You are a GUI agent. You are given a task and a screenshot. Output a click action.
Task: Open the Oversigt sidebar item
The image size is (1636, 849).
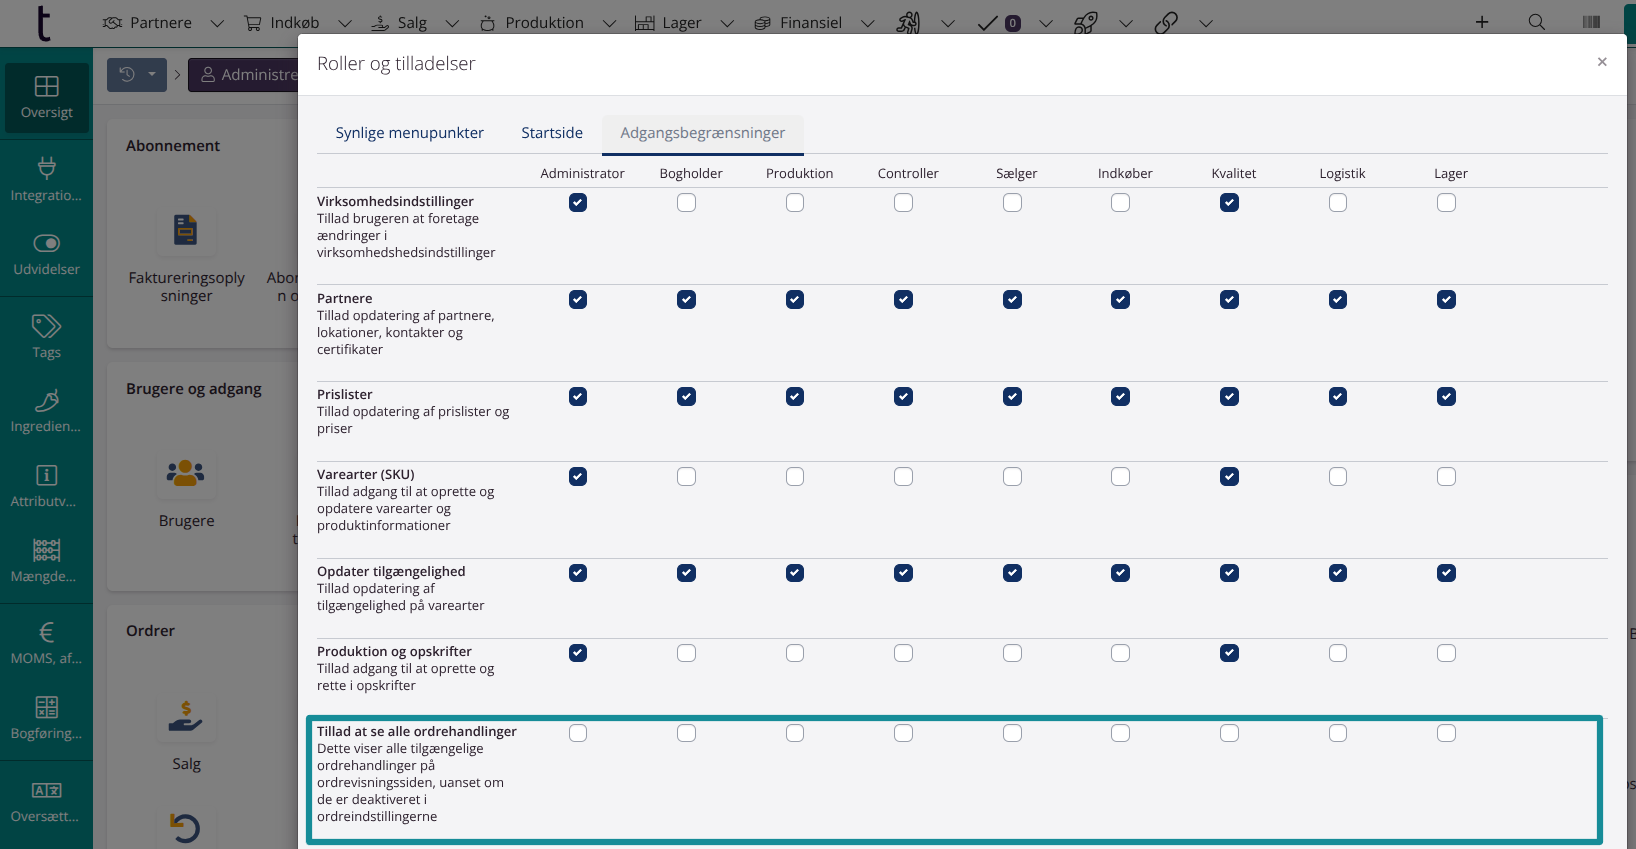click(46, 98)
